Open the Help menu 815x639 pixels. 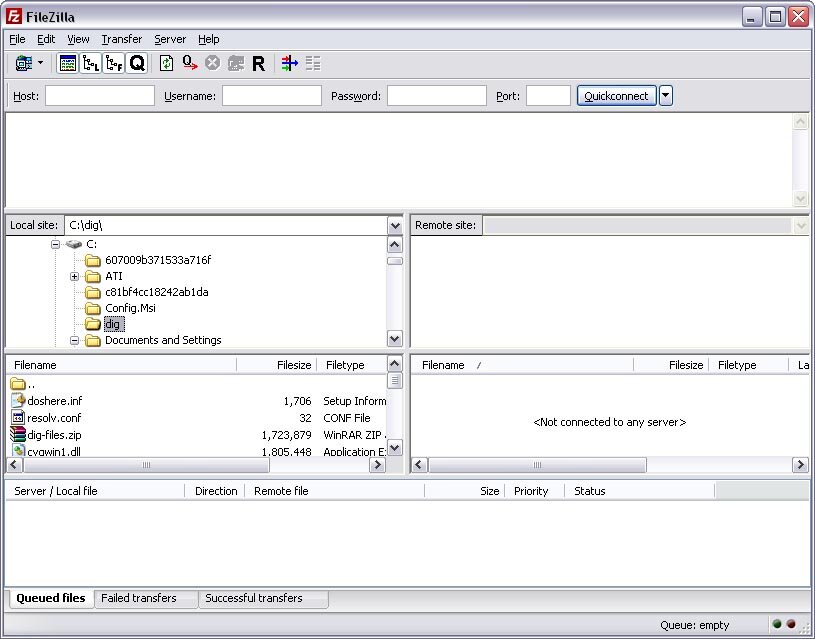(208, 40)
